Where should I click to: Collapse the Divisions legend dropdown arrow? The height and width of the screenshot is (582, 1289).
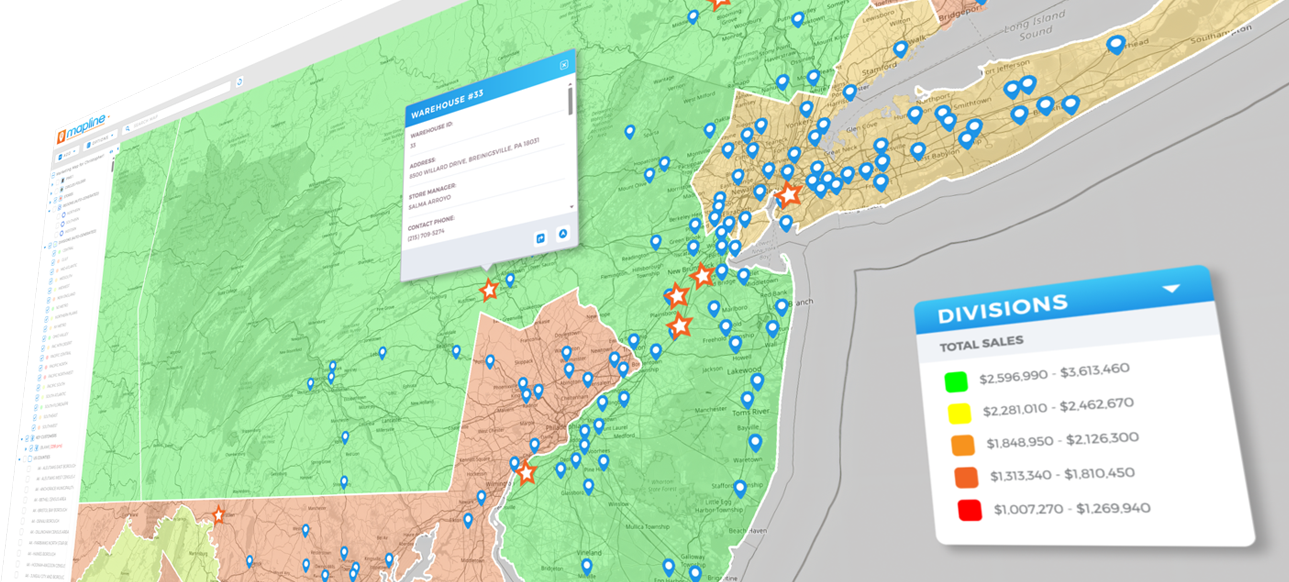[x=1171, y=289]
